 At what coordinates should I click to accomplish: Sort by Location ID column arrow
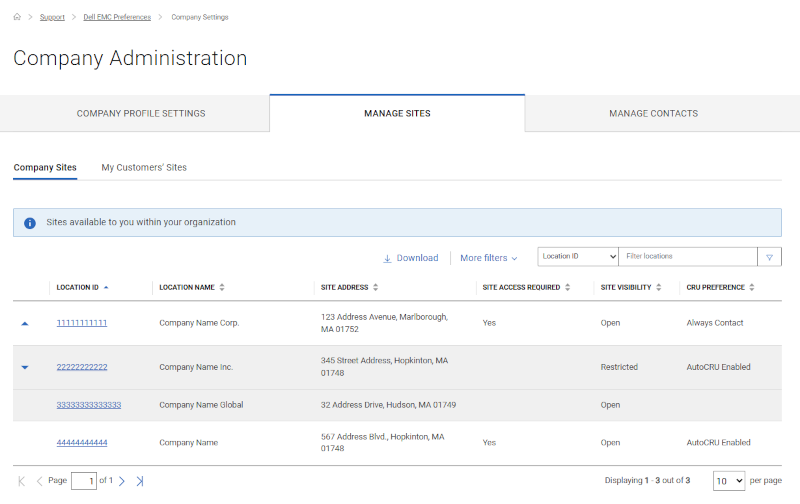(106, 287)
